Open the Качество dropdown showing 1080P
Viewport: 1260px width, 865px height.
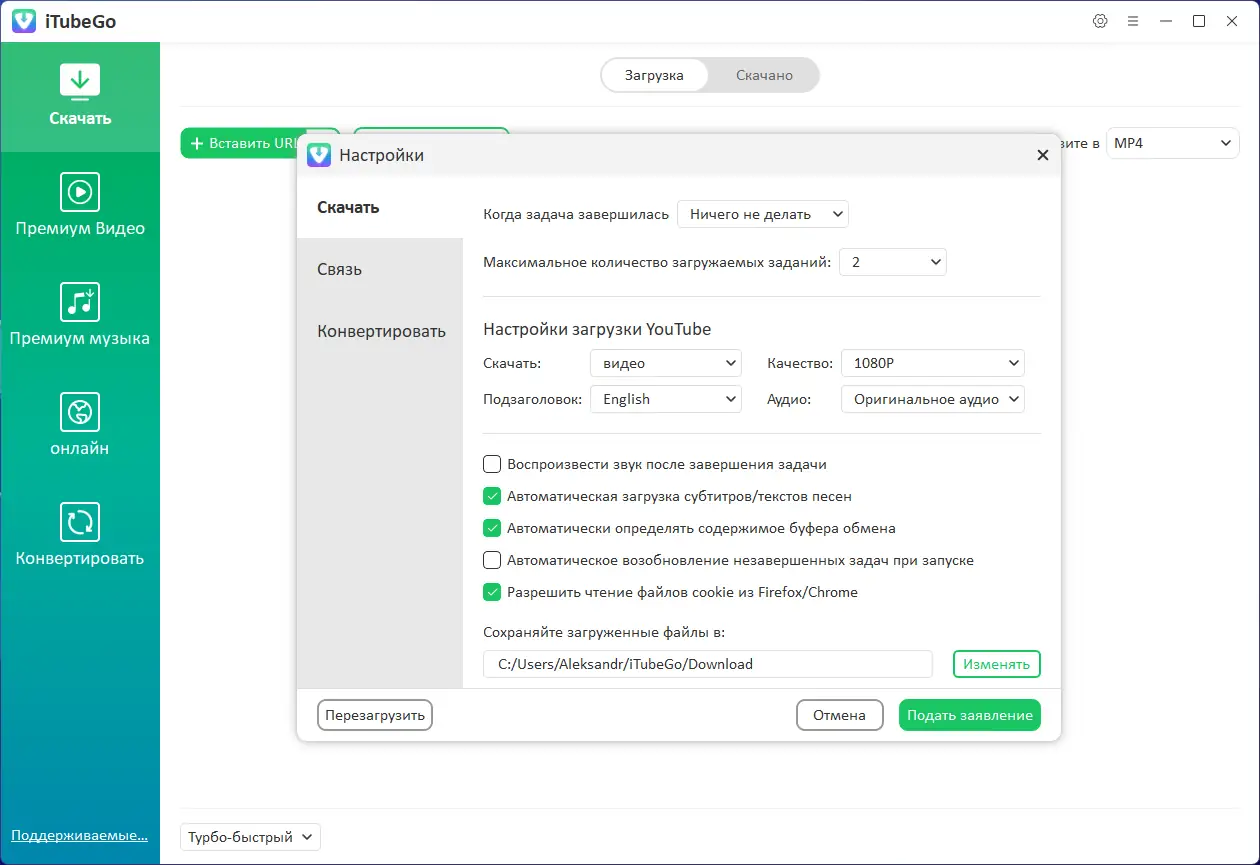tap(933, 363)
